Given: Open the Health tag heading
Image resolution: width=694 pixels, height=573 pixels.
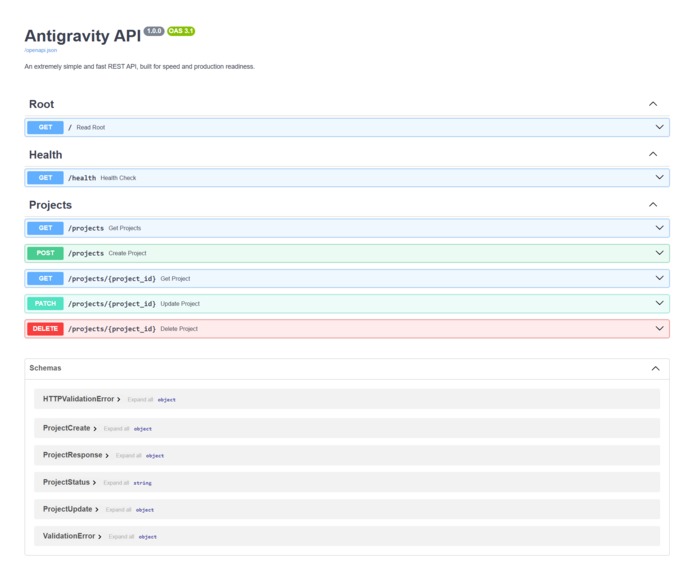Looking at the screenshot, I should coord(46,154).
